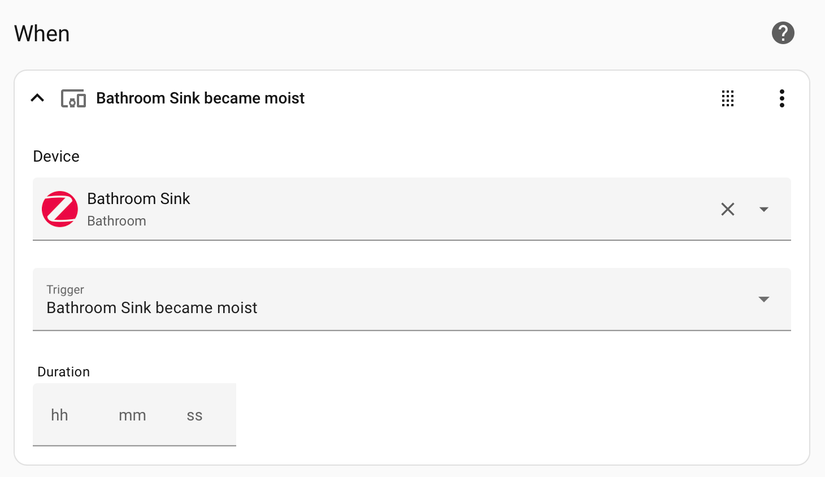Collapse the Bathroom Sink trigger card
This screenshot has height=477, width=825.
point(38,98)
